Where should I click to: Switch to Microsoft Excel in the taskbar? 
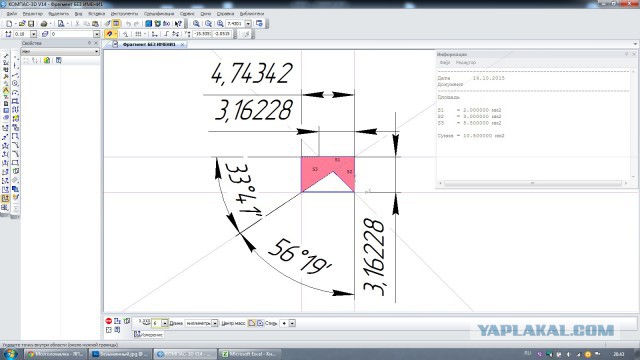click(x=249, y=354)
